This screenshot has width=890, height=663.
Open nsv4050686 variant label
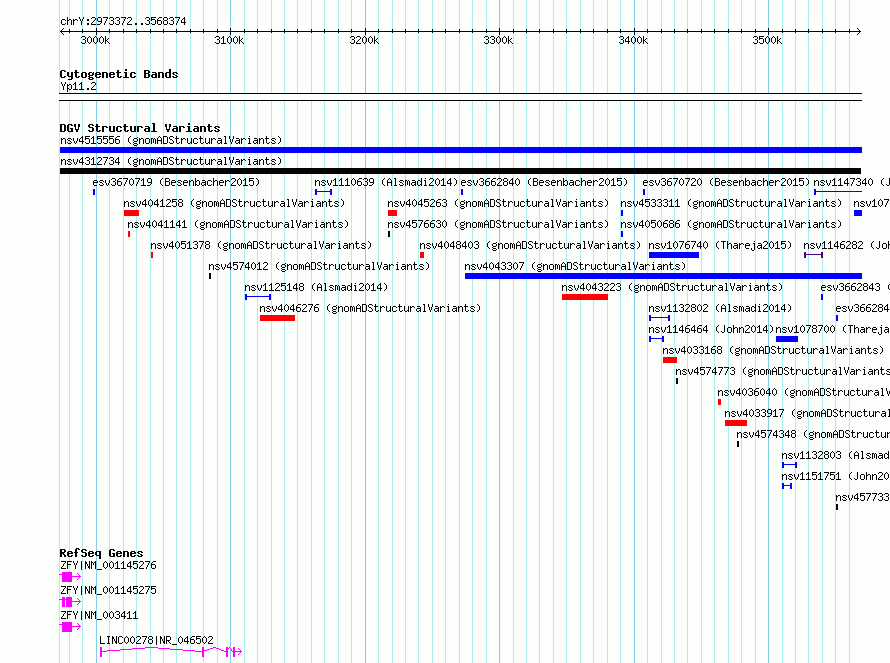click(x=731, y=224)
